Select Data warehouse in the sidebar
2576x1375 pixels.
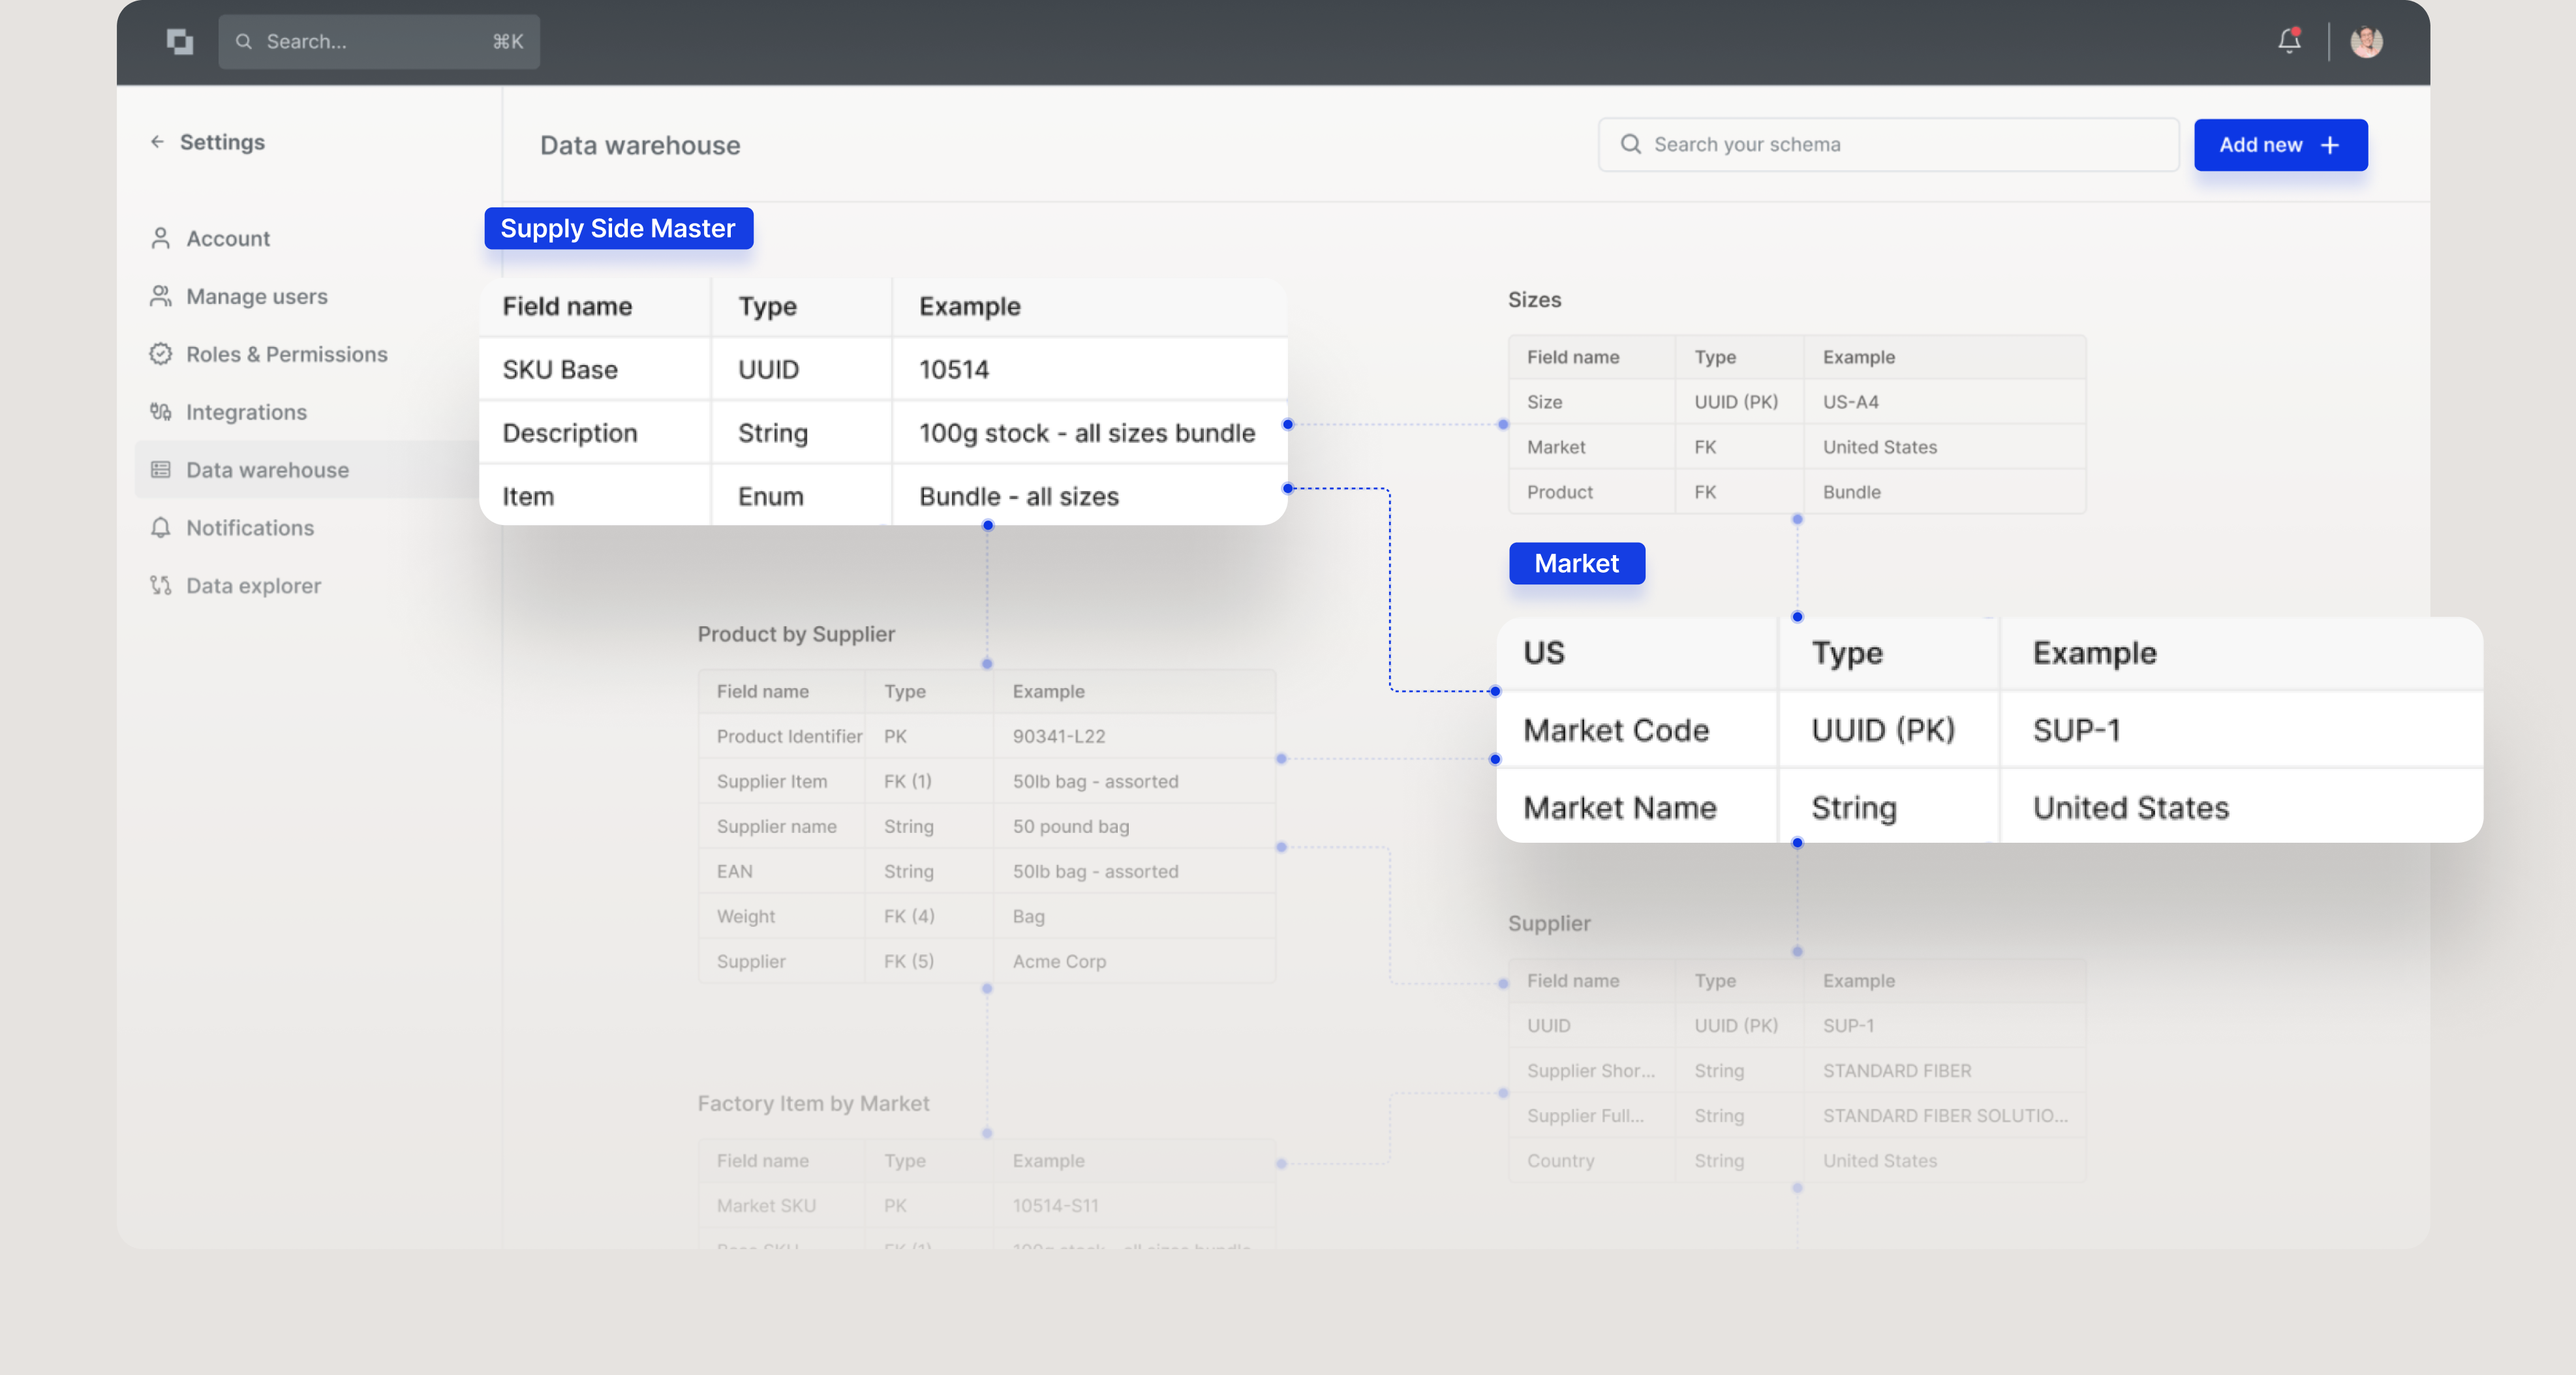click(267, 470)
